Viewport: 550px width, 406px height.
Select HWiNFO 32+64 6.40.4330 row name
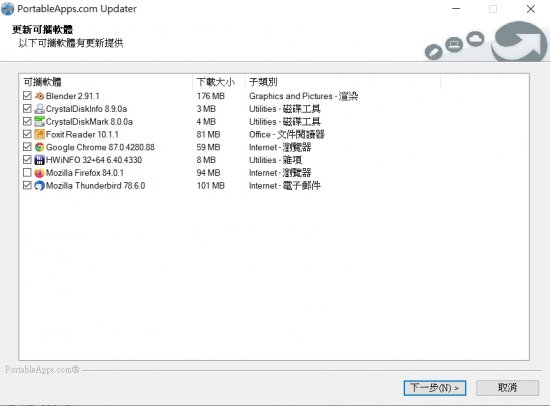94,160
